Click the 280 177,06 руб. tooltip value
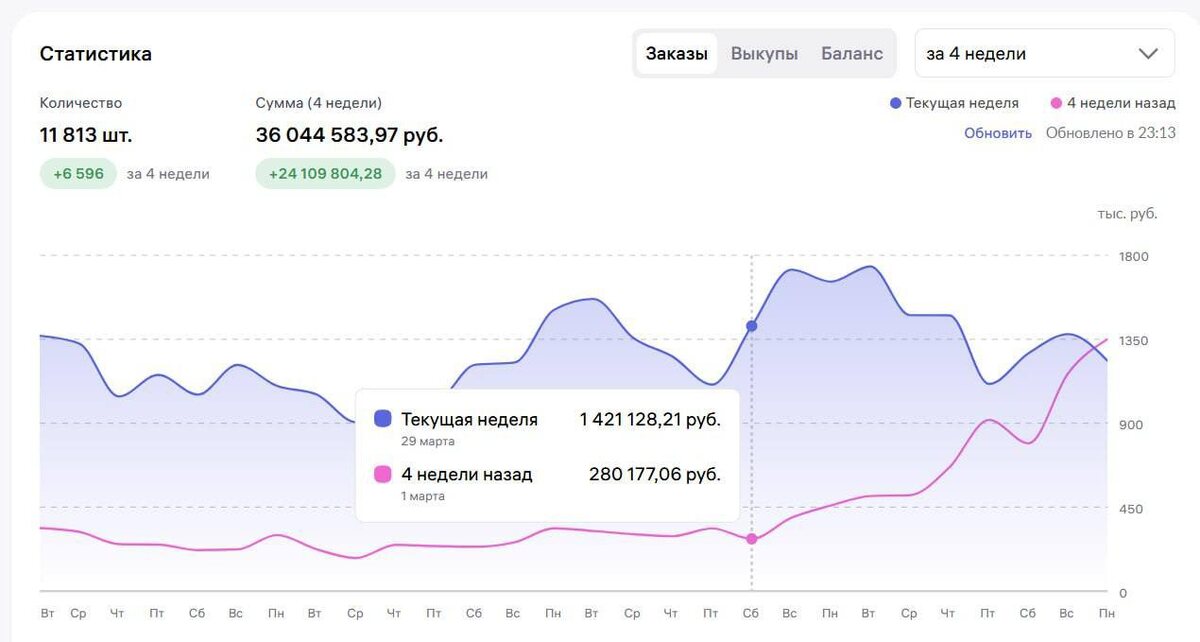 point(655,474)
